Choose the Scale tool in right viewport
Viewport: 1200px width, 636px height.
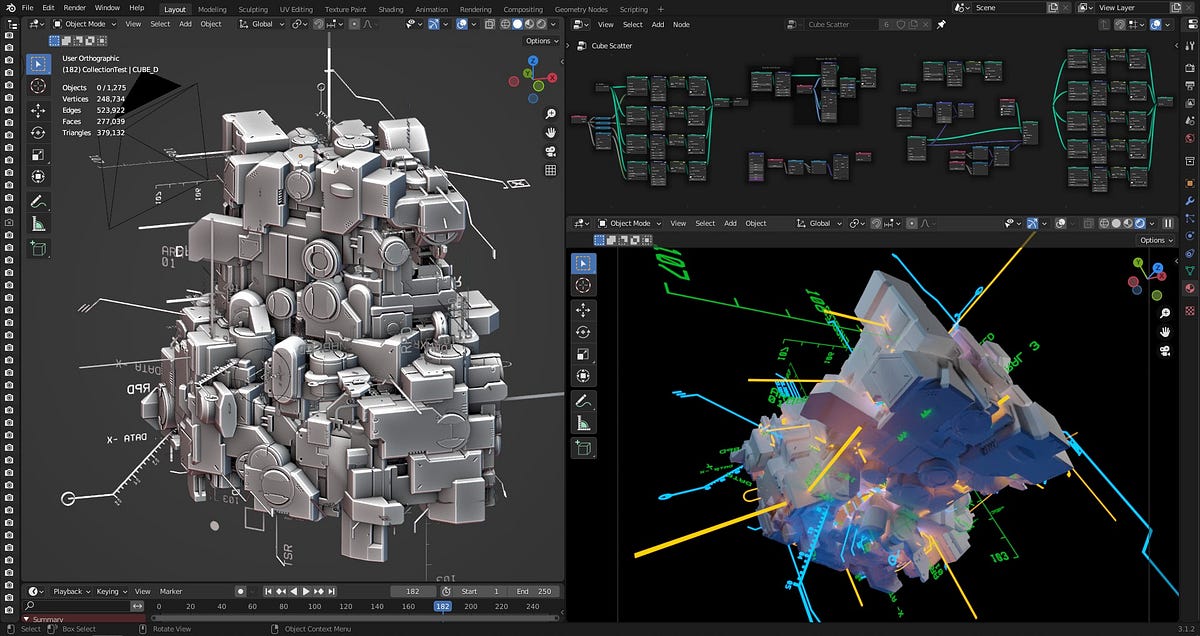582,354
